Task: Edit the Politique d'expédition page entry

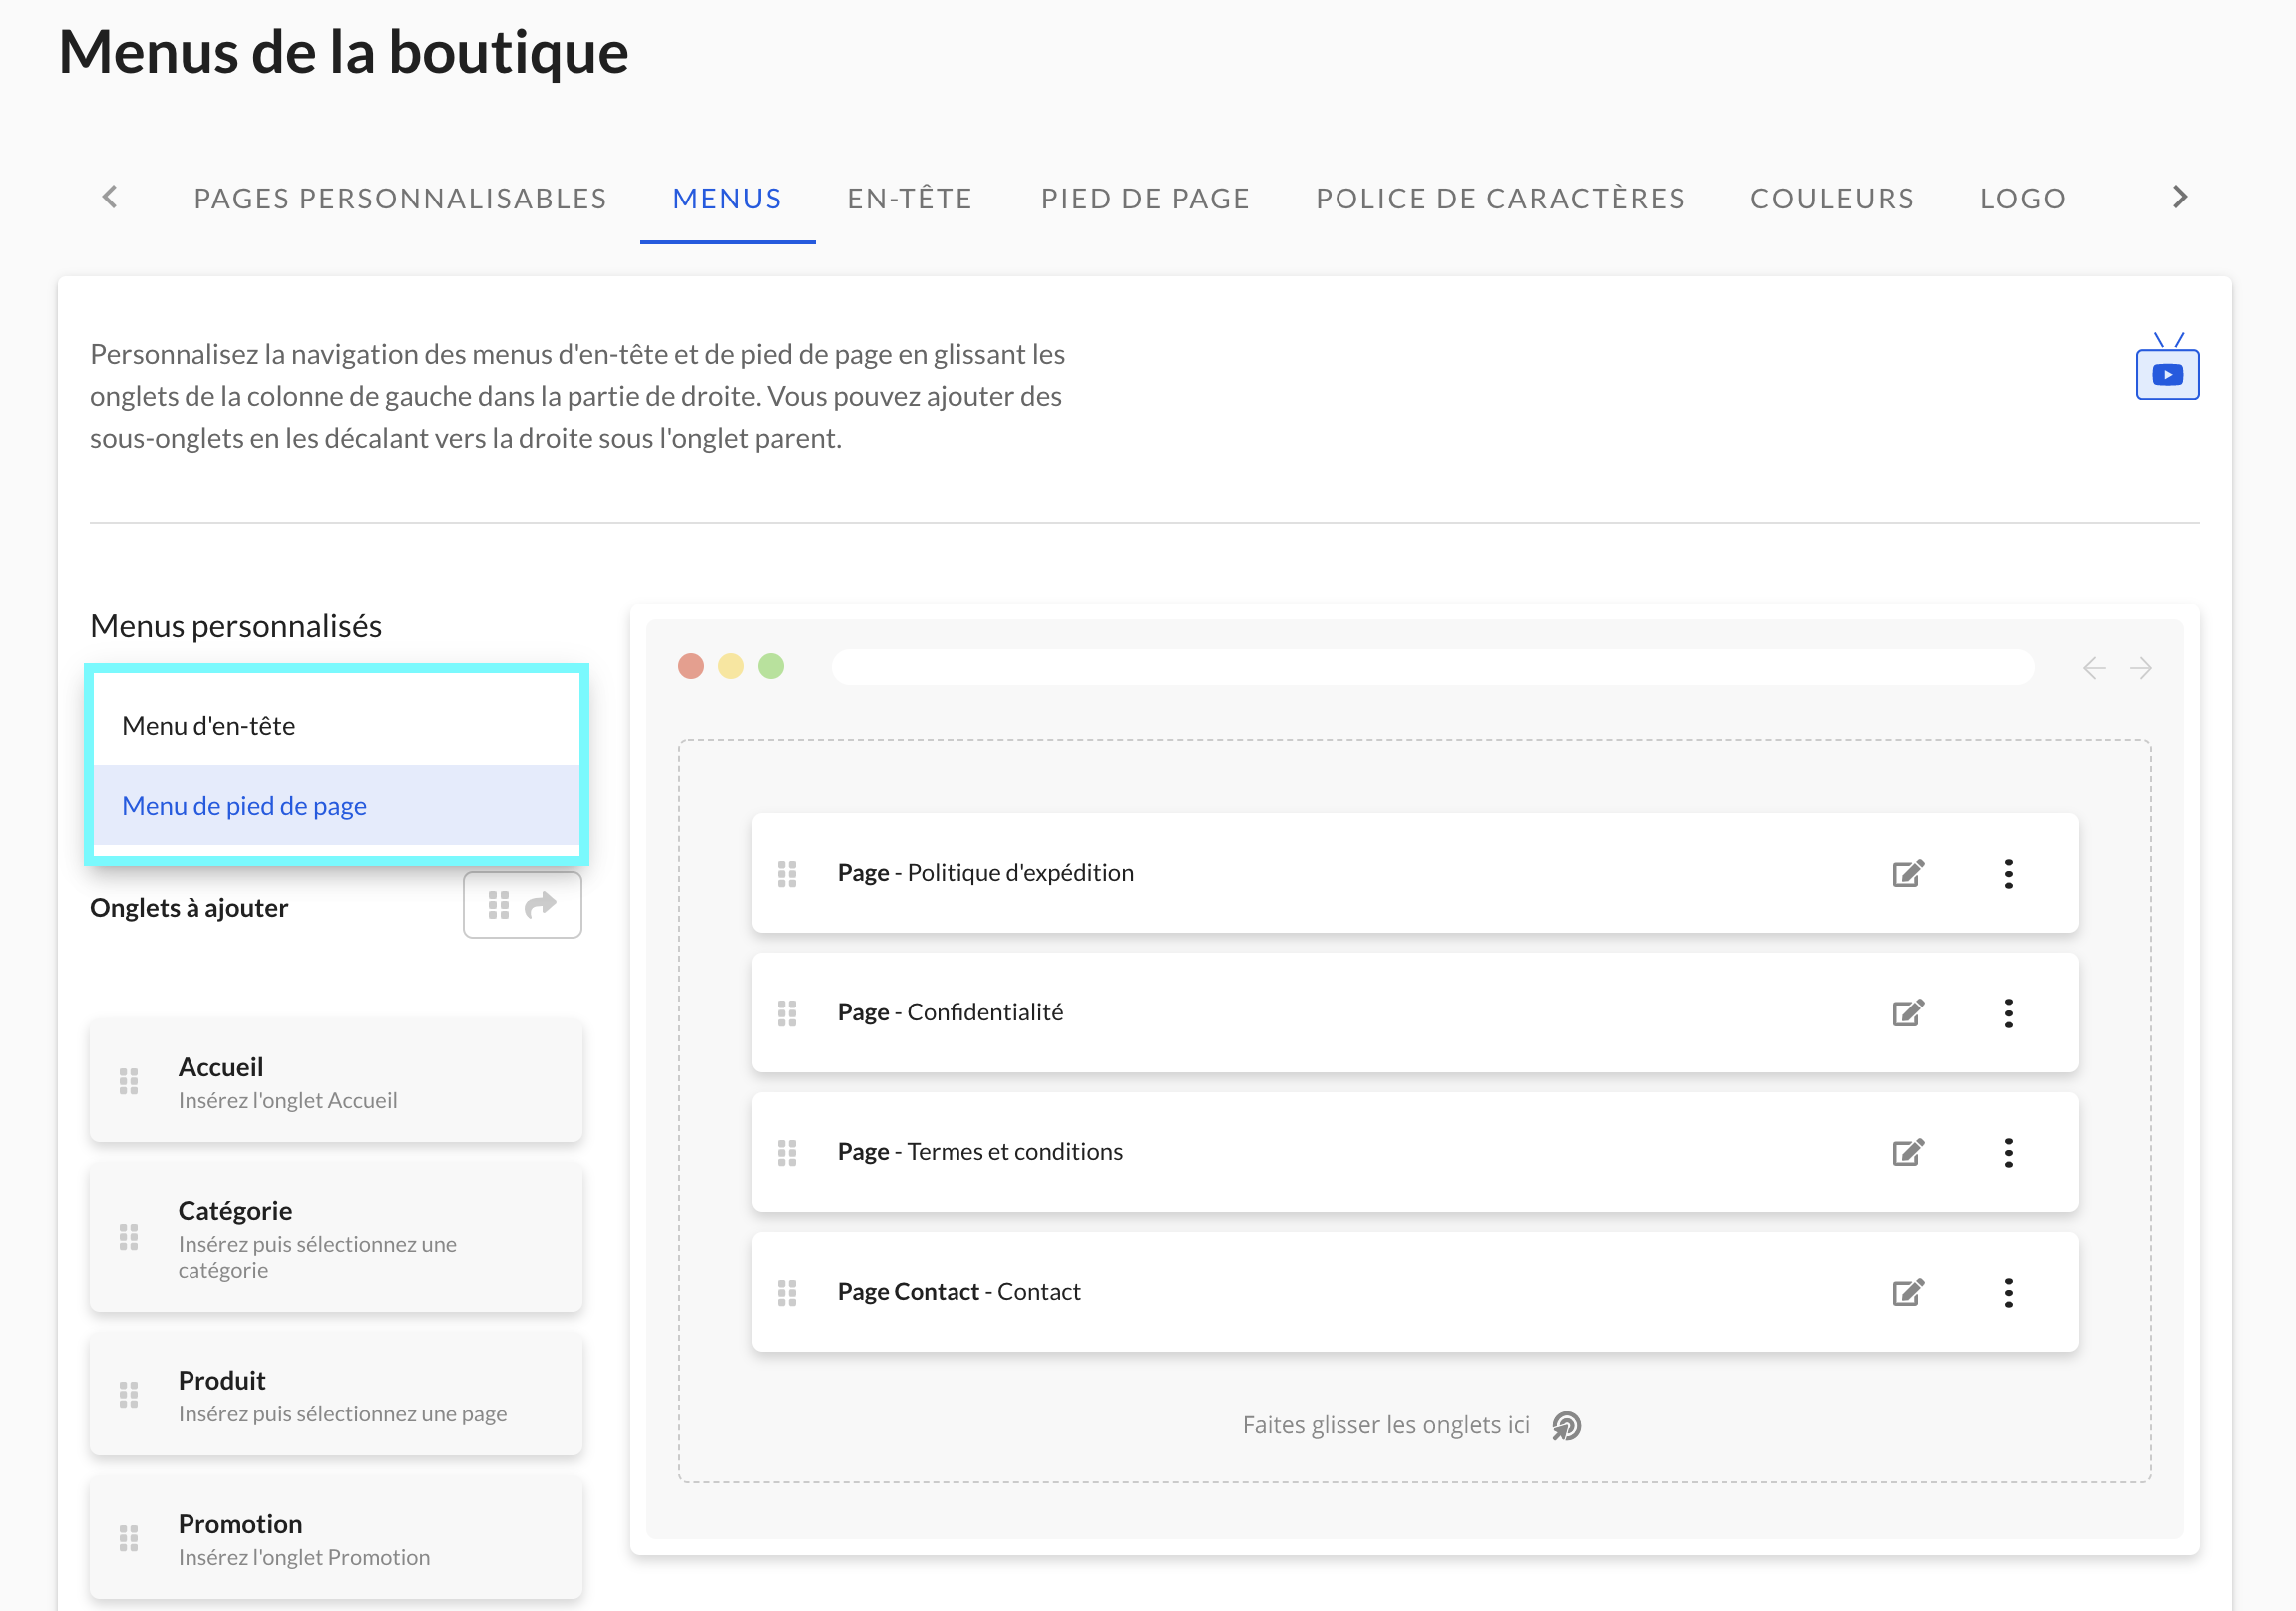Action: tap(1908, 873)
